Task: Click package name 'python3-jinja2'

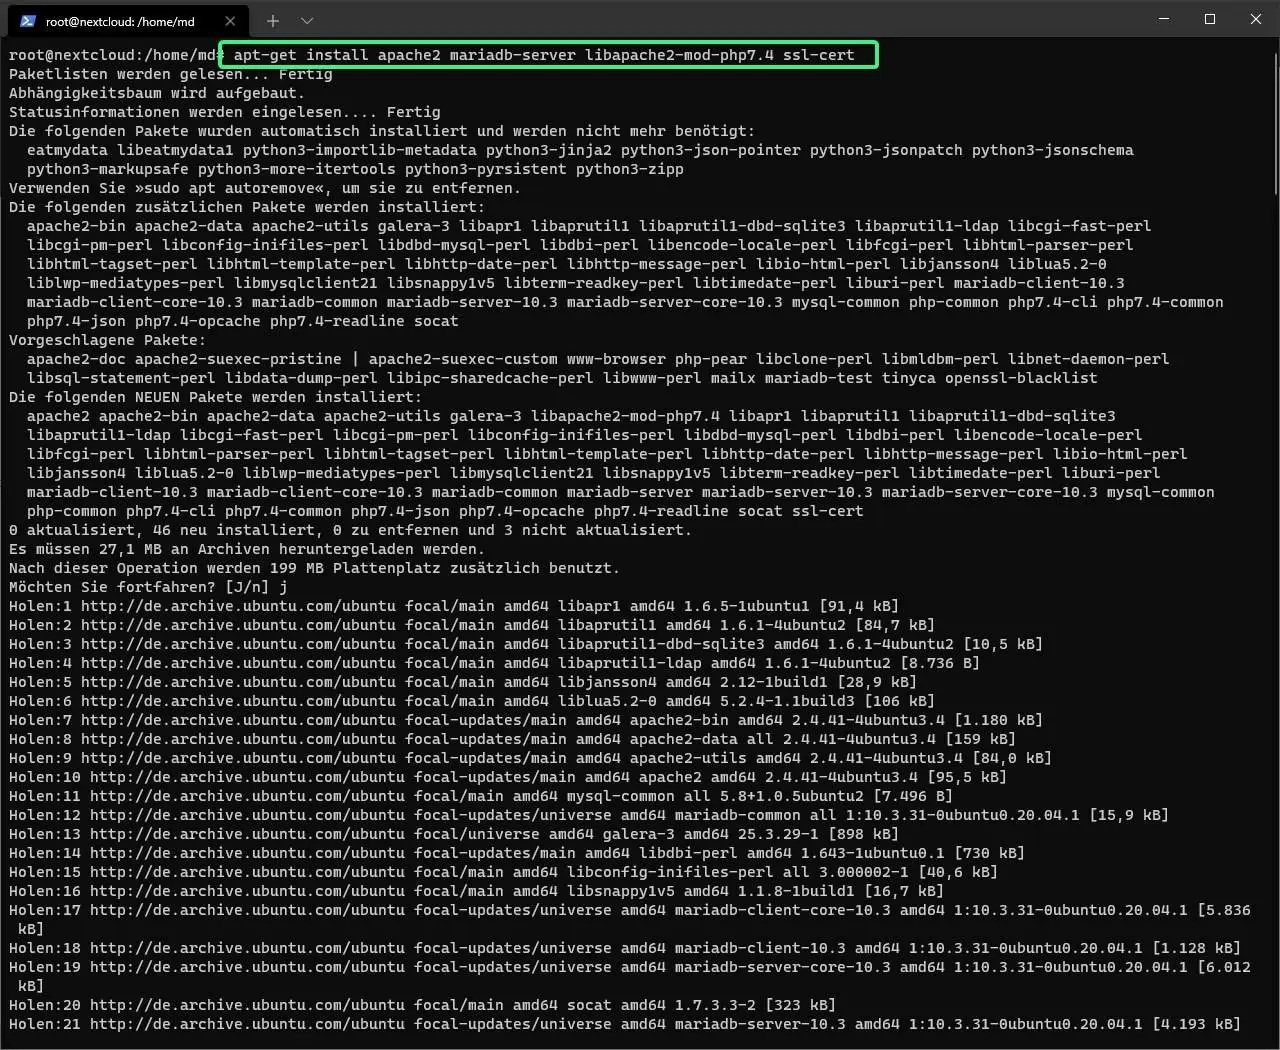Action: click(x=549, y=150)
